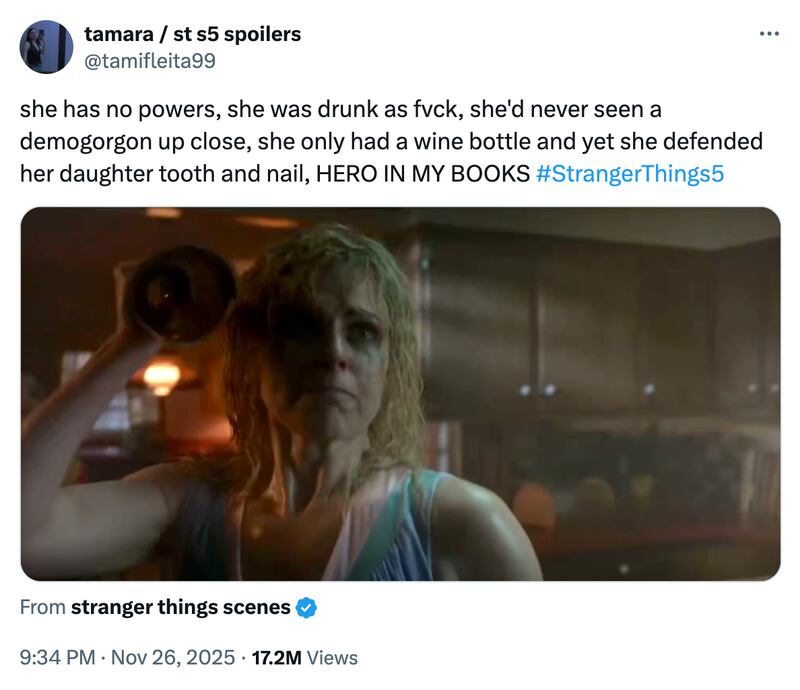Click tamara's profile avatar
This screenshot has height=690, width=800.
[x=47, y=46]
